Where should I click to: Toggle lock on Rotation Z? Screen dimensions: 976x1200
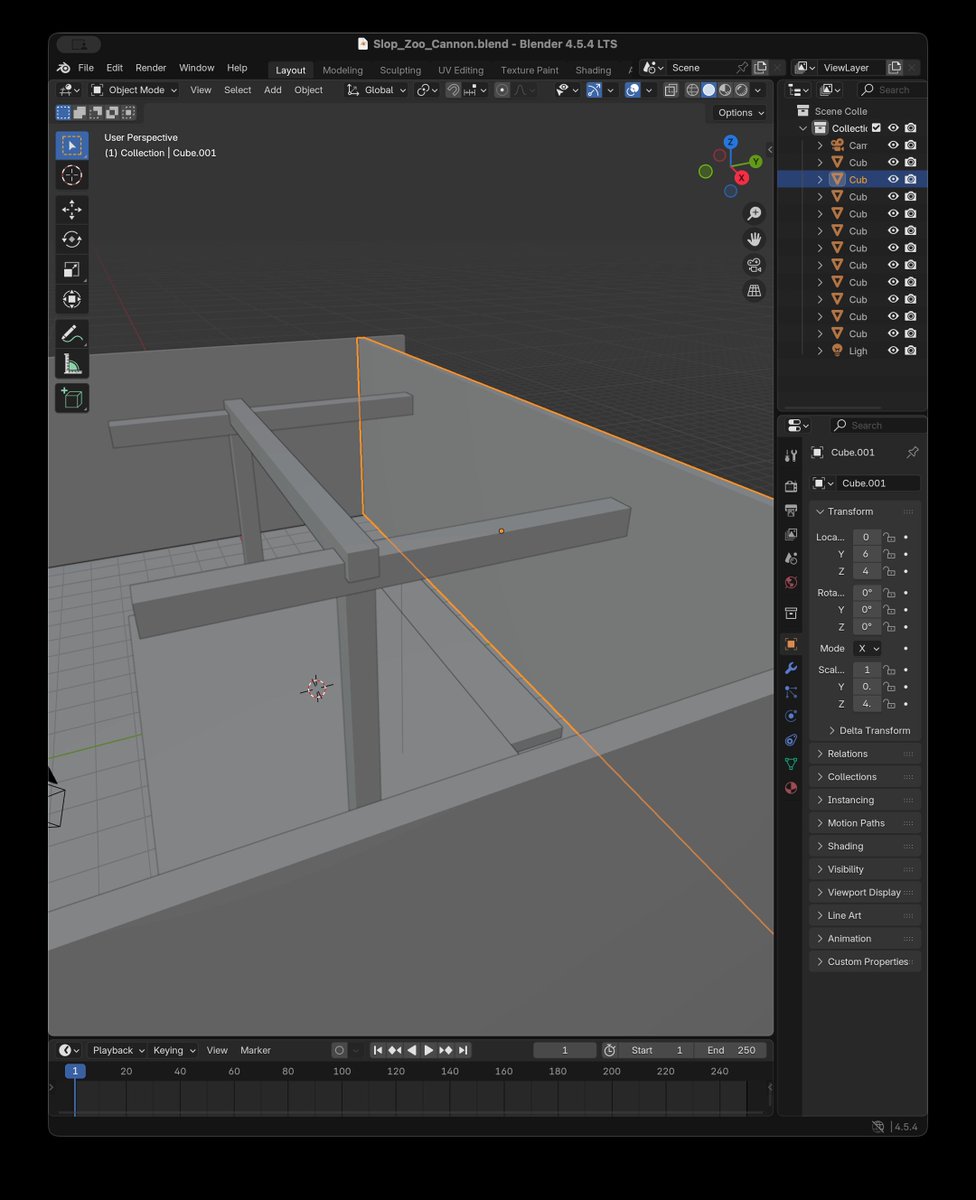click(889, 627)
